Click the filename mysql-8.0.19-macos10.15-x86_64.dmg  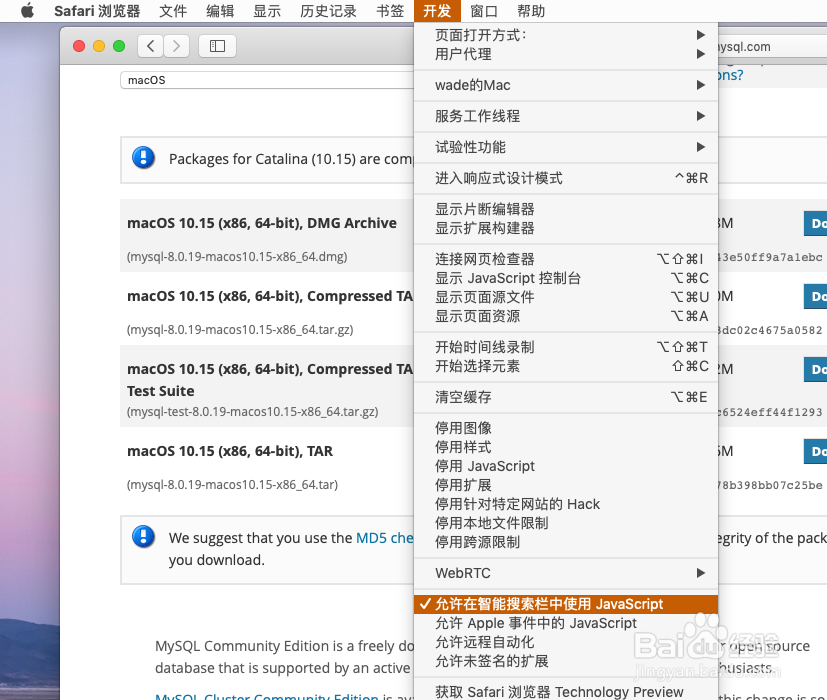[x=237, y=257]
